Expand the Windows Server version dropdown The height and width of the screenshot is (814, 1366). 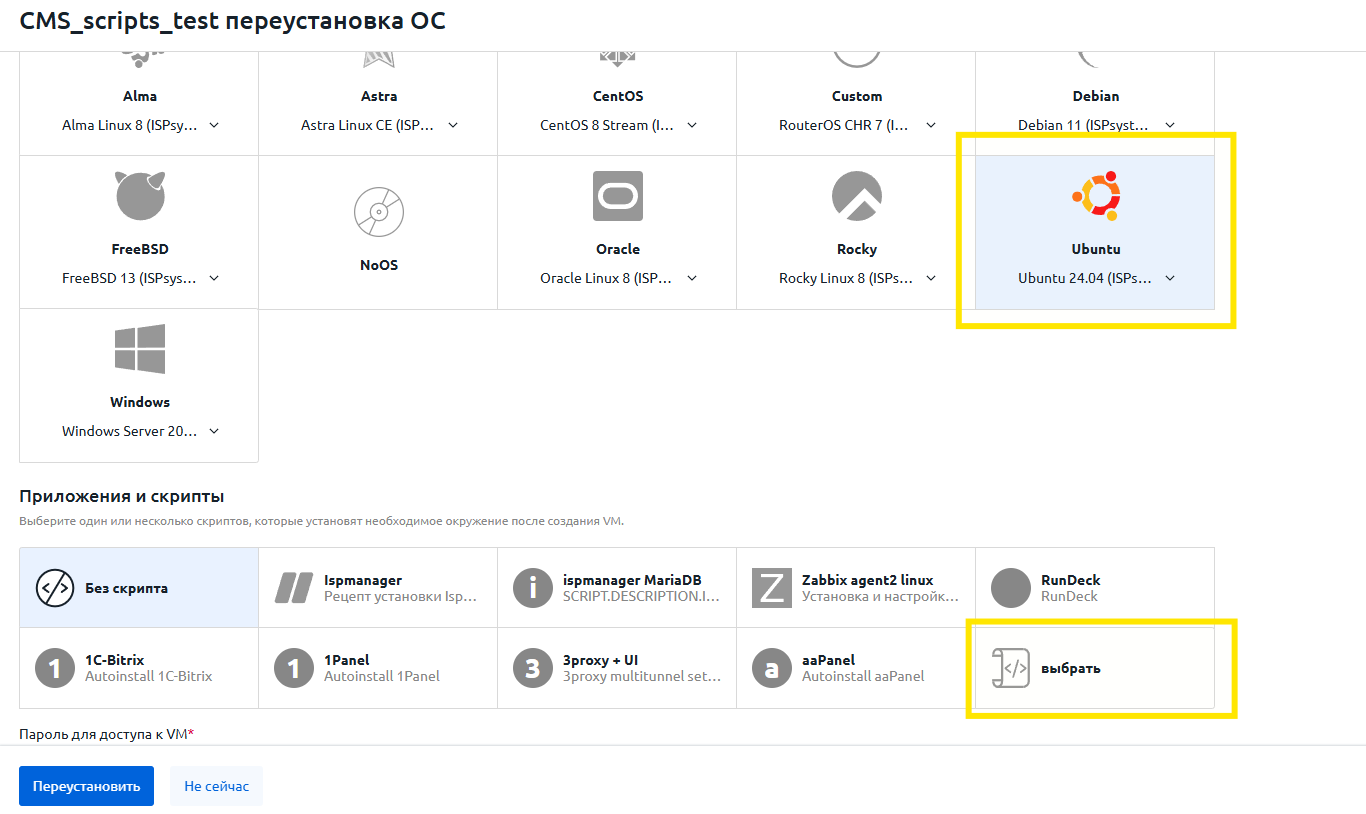(x=214, y=431)
